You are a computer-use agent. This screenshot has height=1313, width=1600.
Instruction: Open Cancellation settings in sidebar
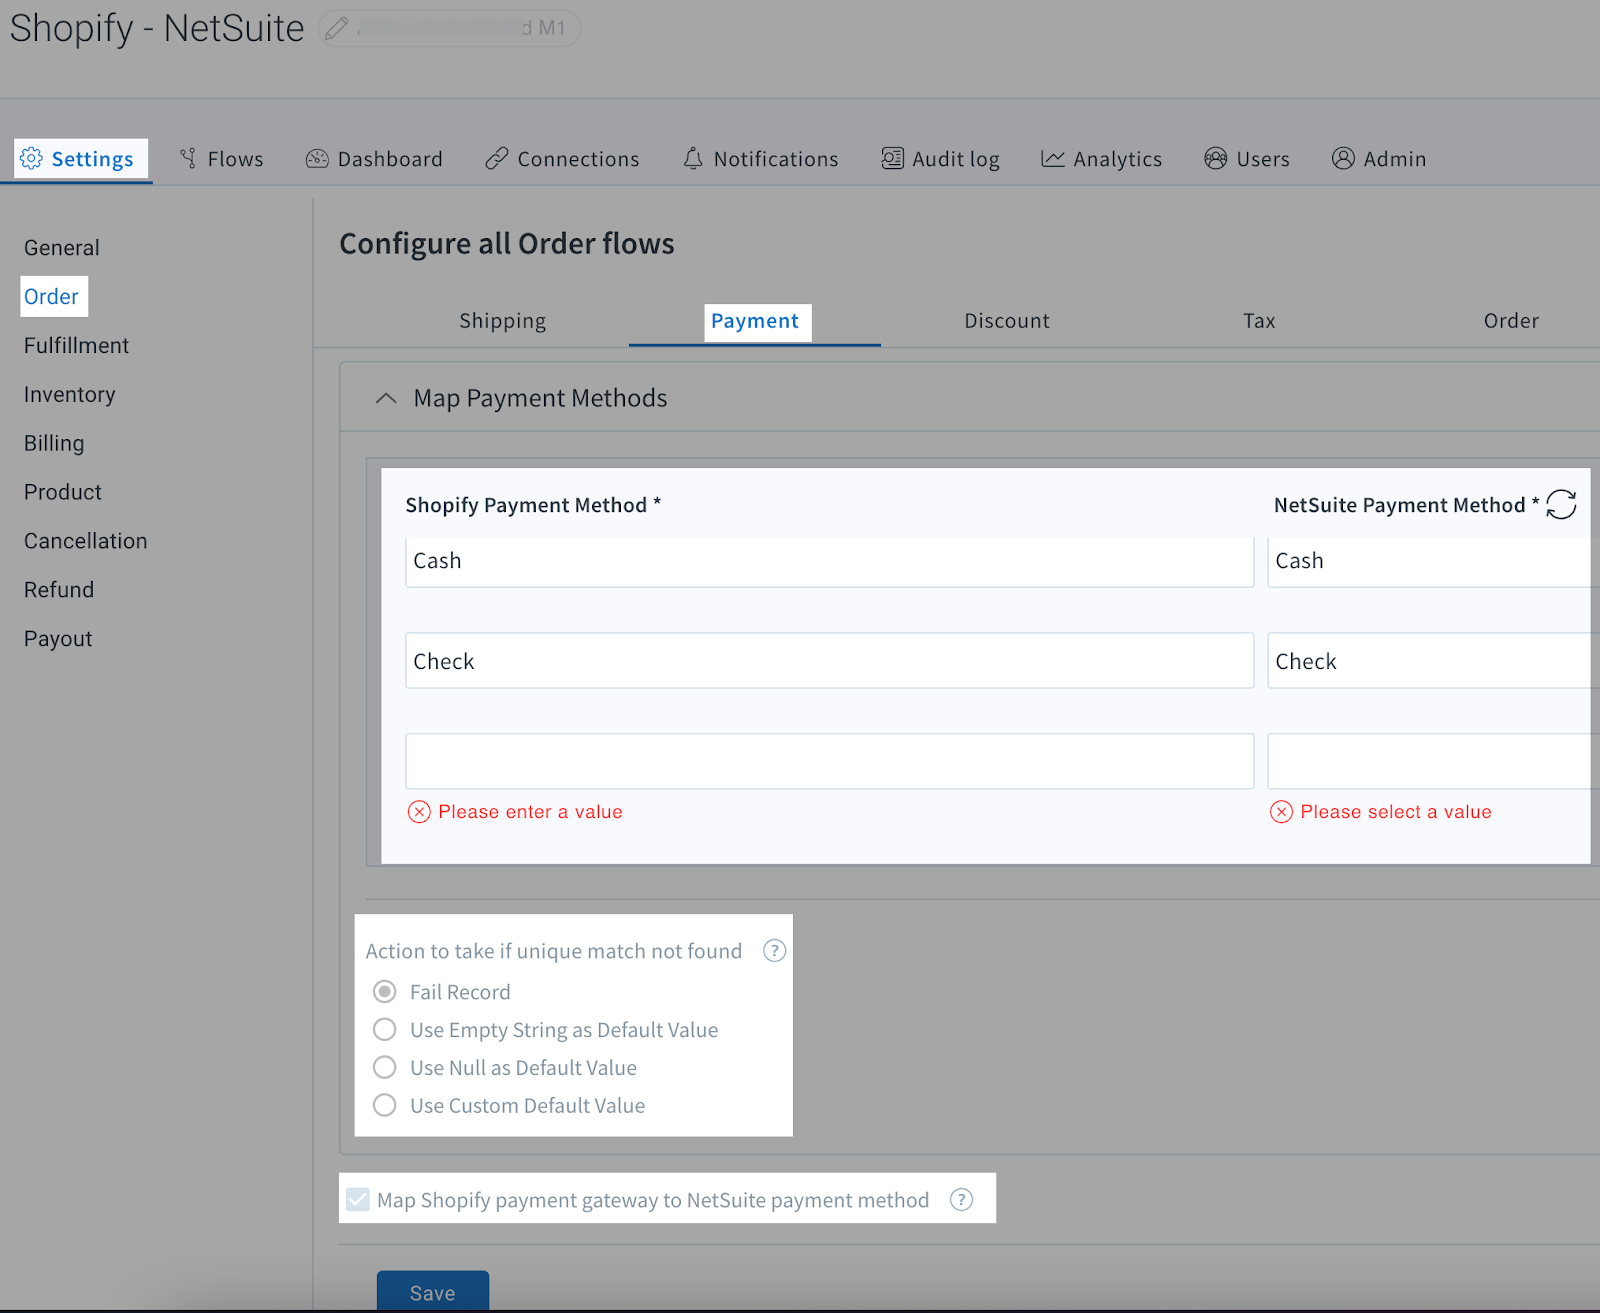(86, 541)
